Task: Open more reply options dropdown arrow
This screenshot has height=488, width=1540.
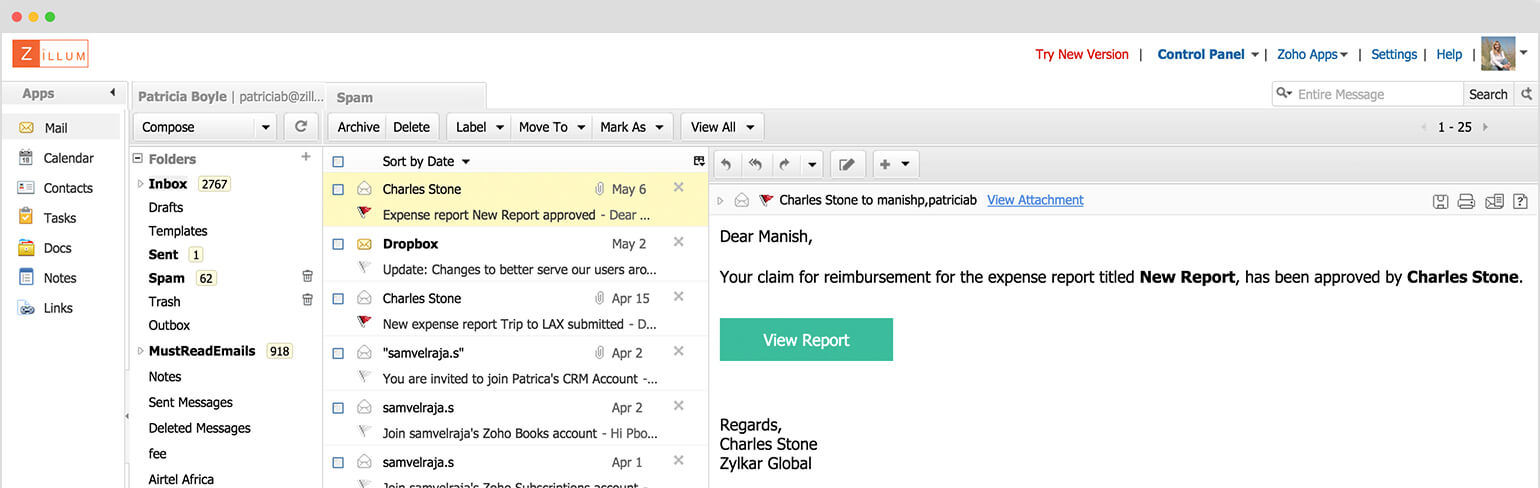Action: coord(812,164)
